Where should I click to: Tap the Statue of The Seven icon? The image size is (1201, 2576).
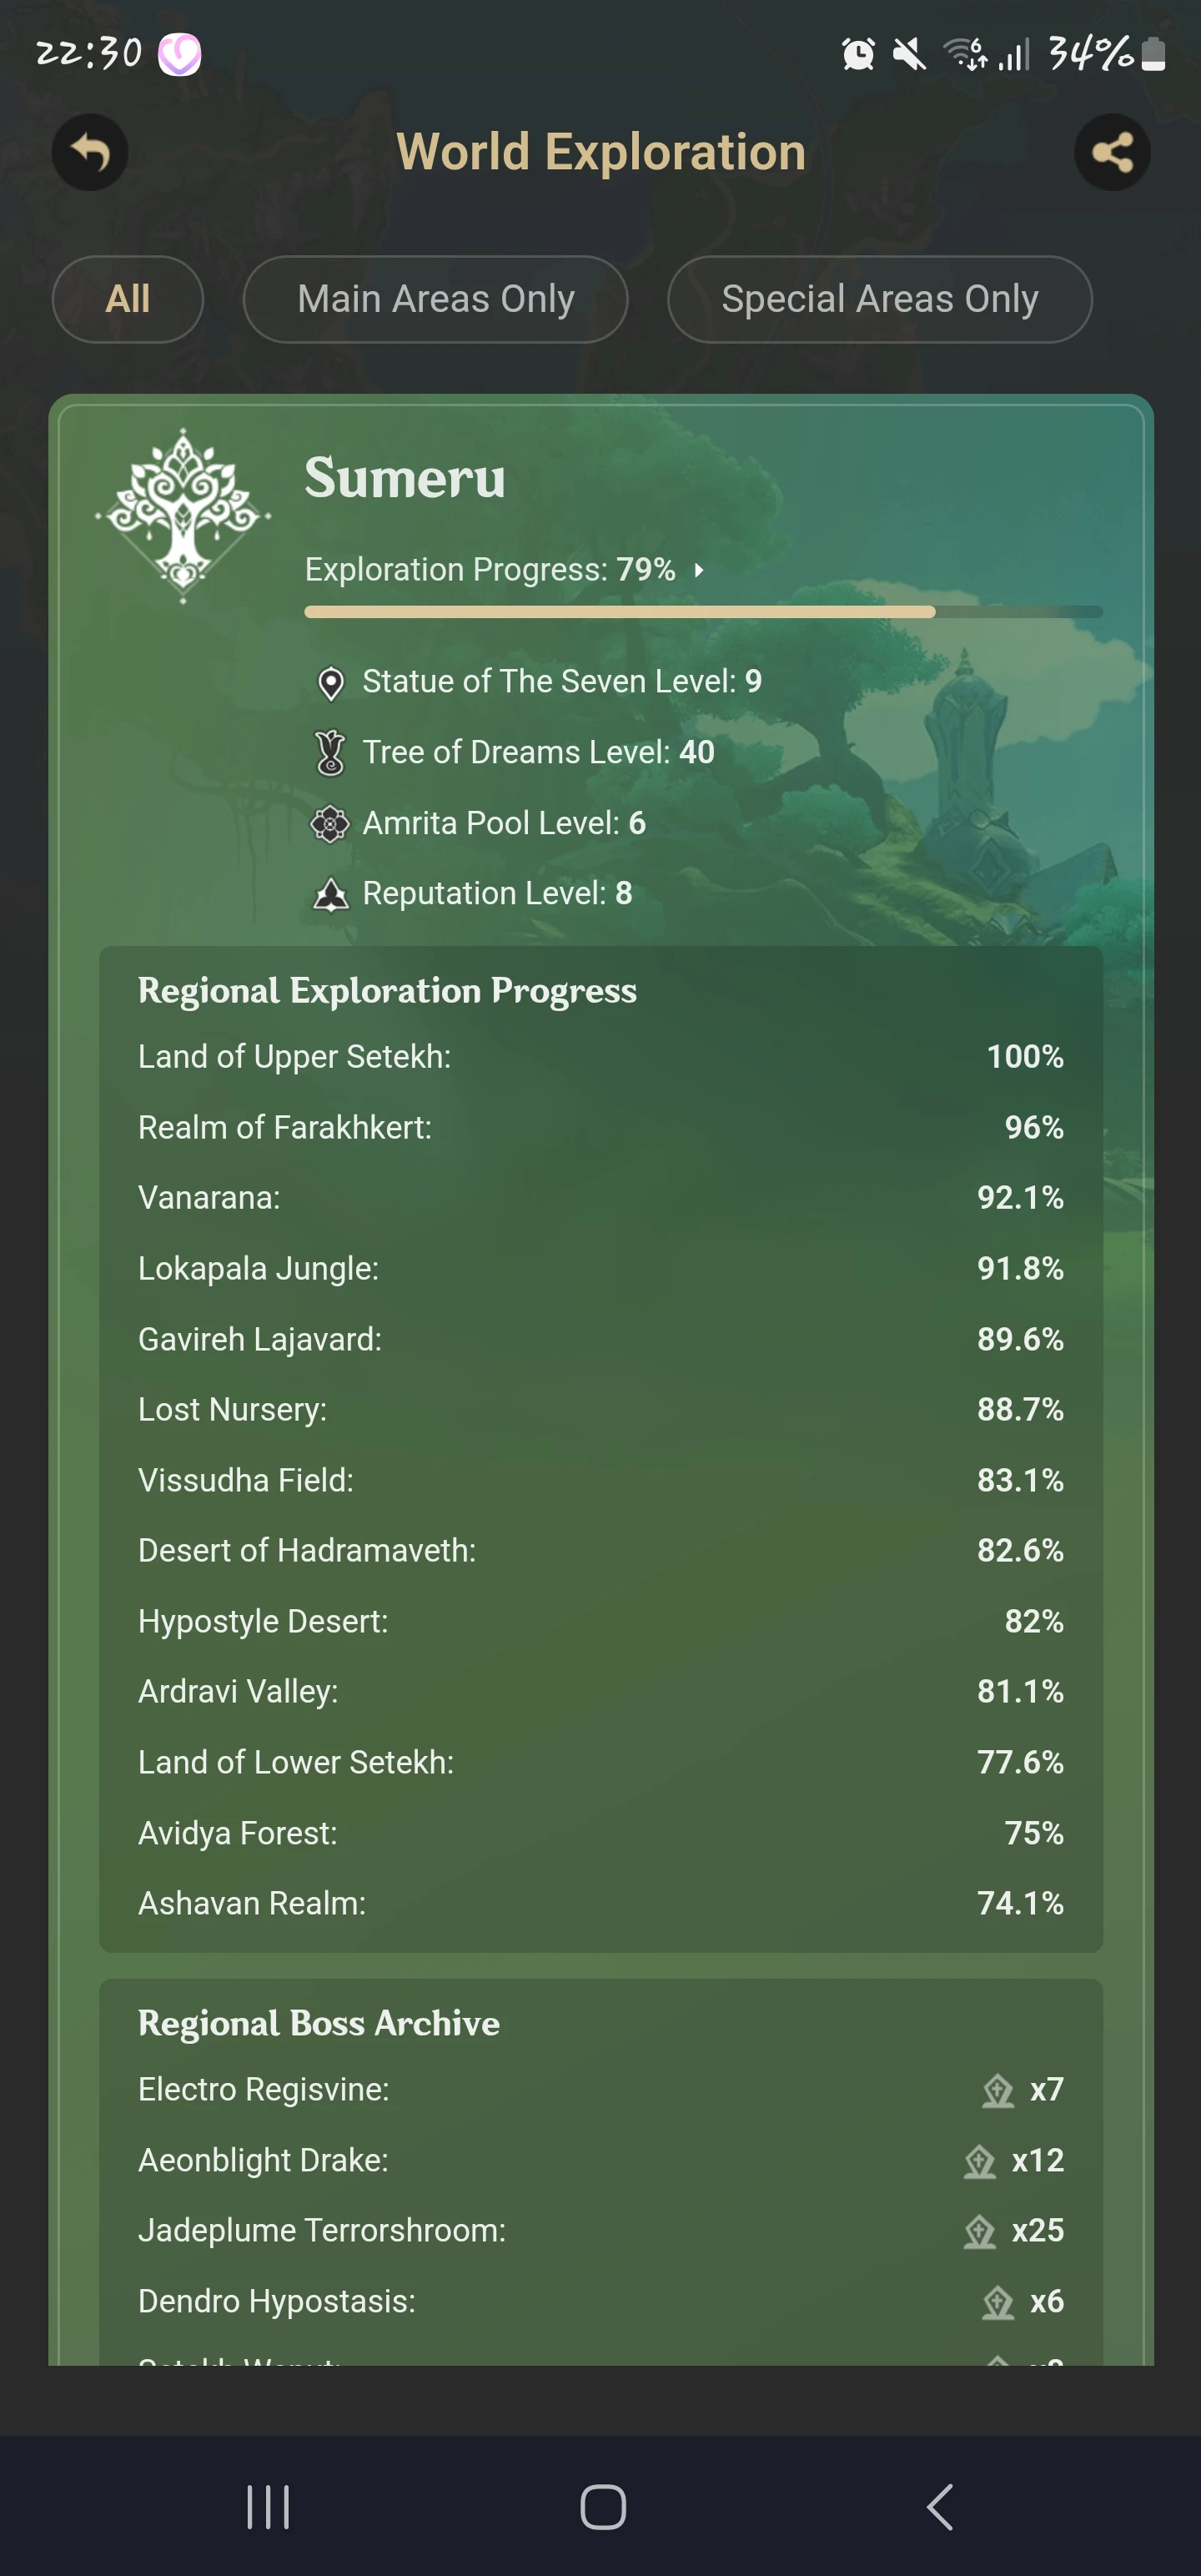point(331,683)
